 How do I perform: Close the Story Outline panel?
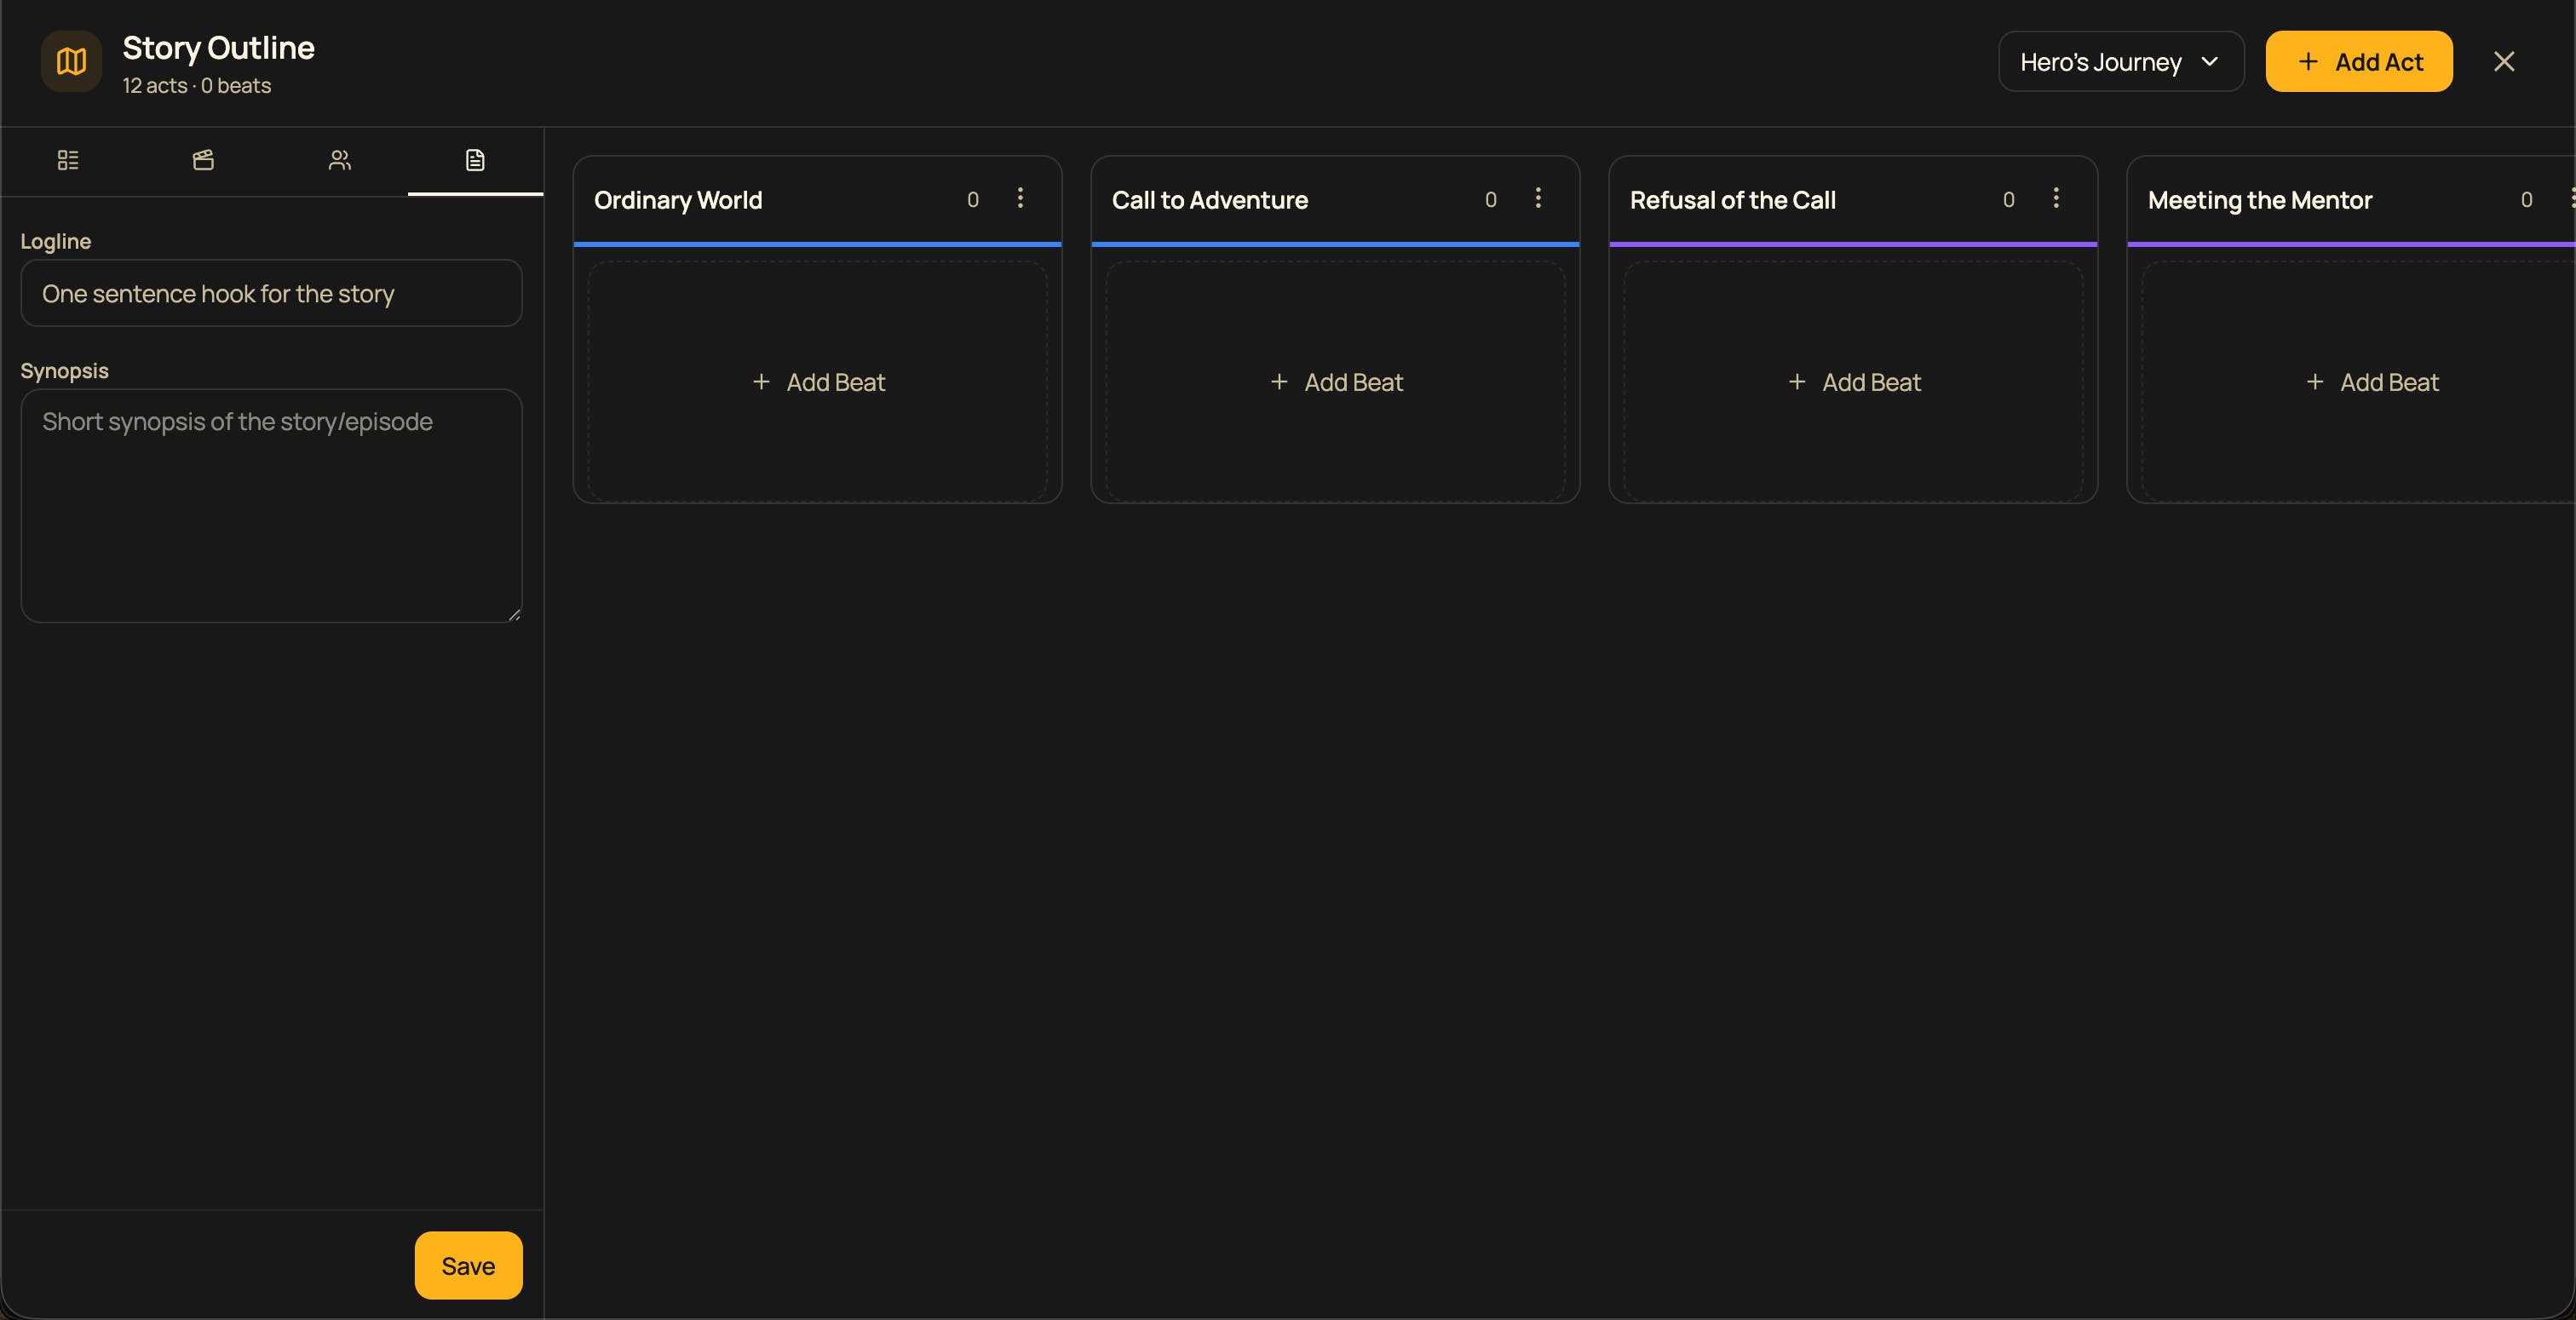point(2504,62)
